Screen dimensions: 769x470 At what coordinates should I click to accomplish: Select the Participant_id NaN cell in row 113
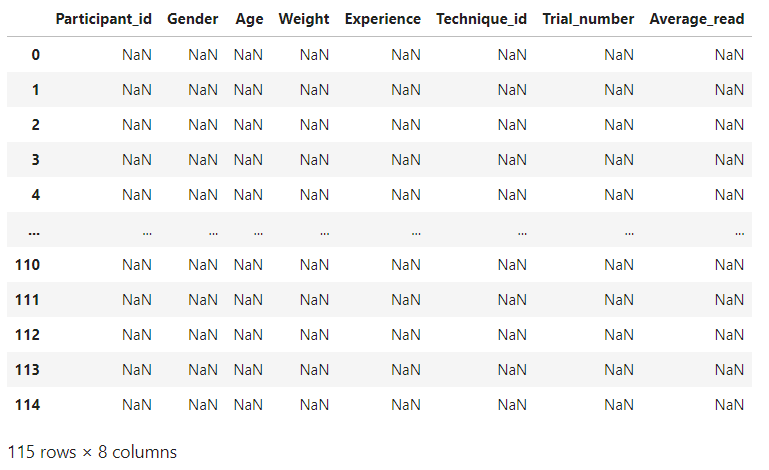point(137,370)
